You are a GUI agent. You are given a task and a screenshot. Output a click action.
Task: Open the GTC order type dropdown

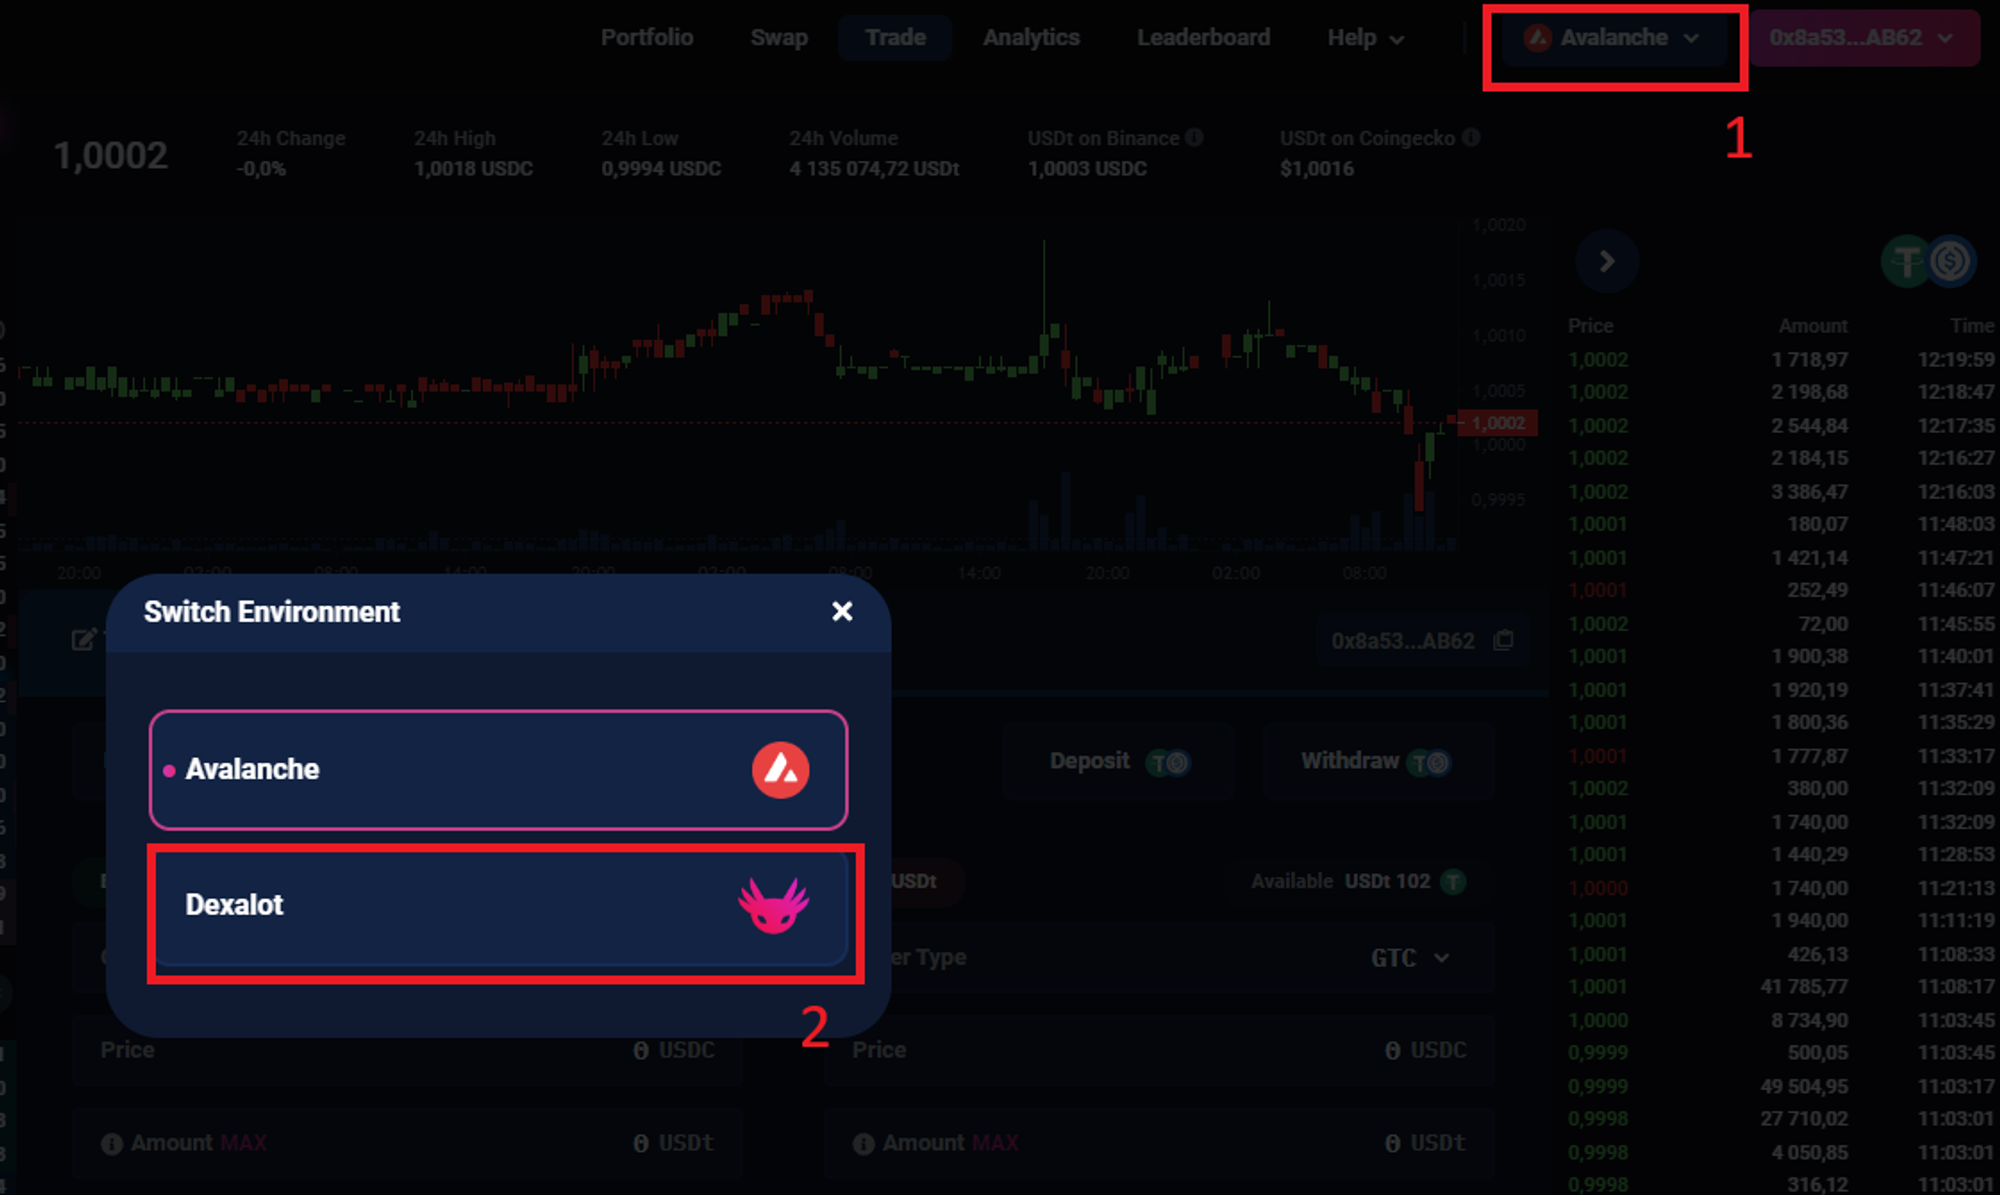coord(1409,958)
